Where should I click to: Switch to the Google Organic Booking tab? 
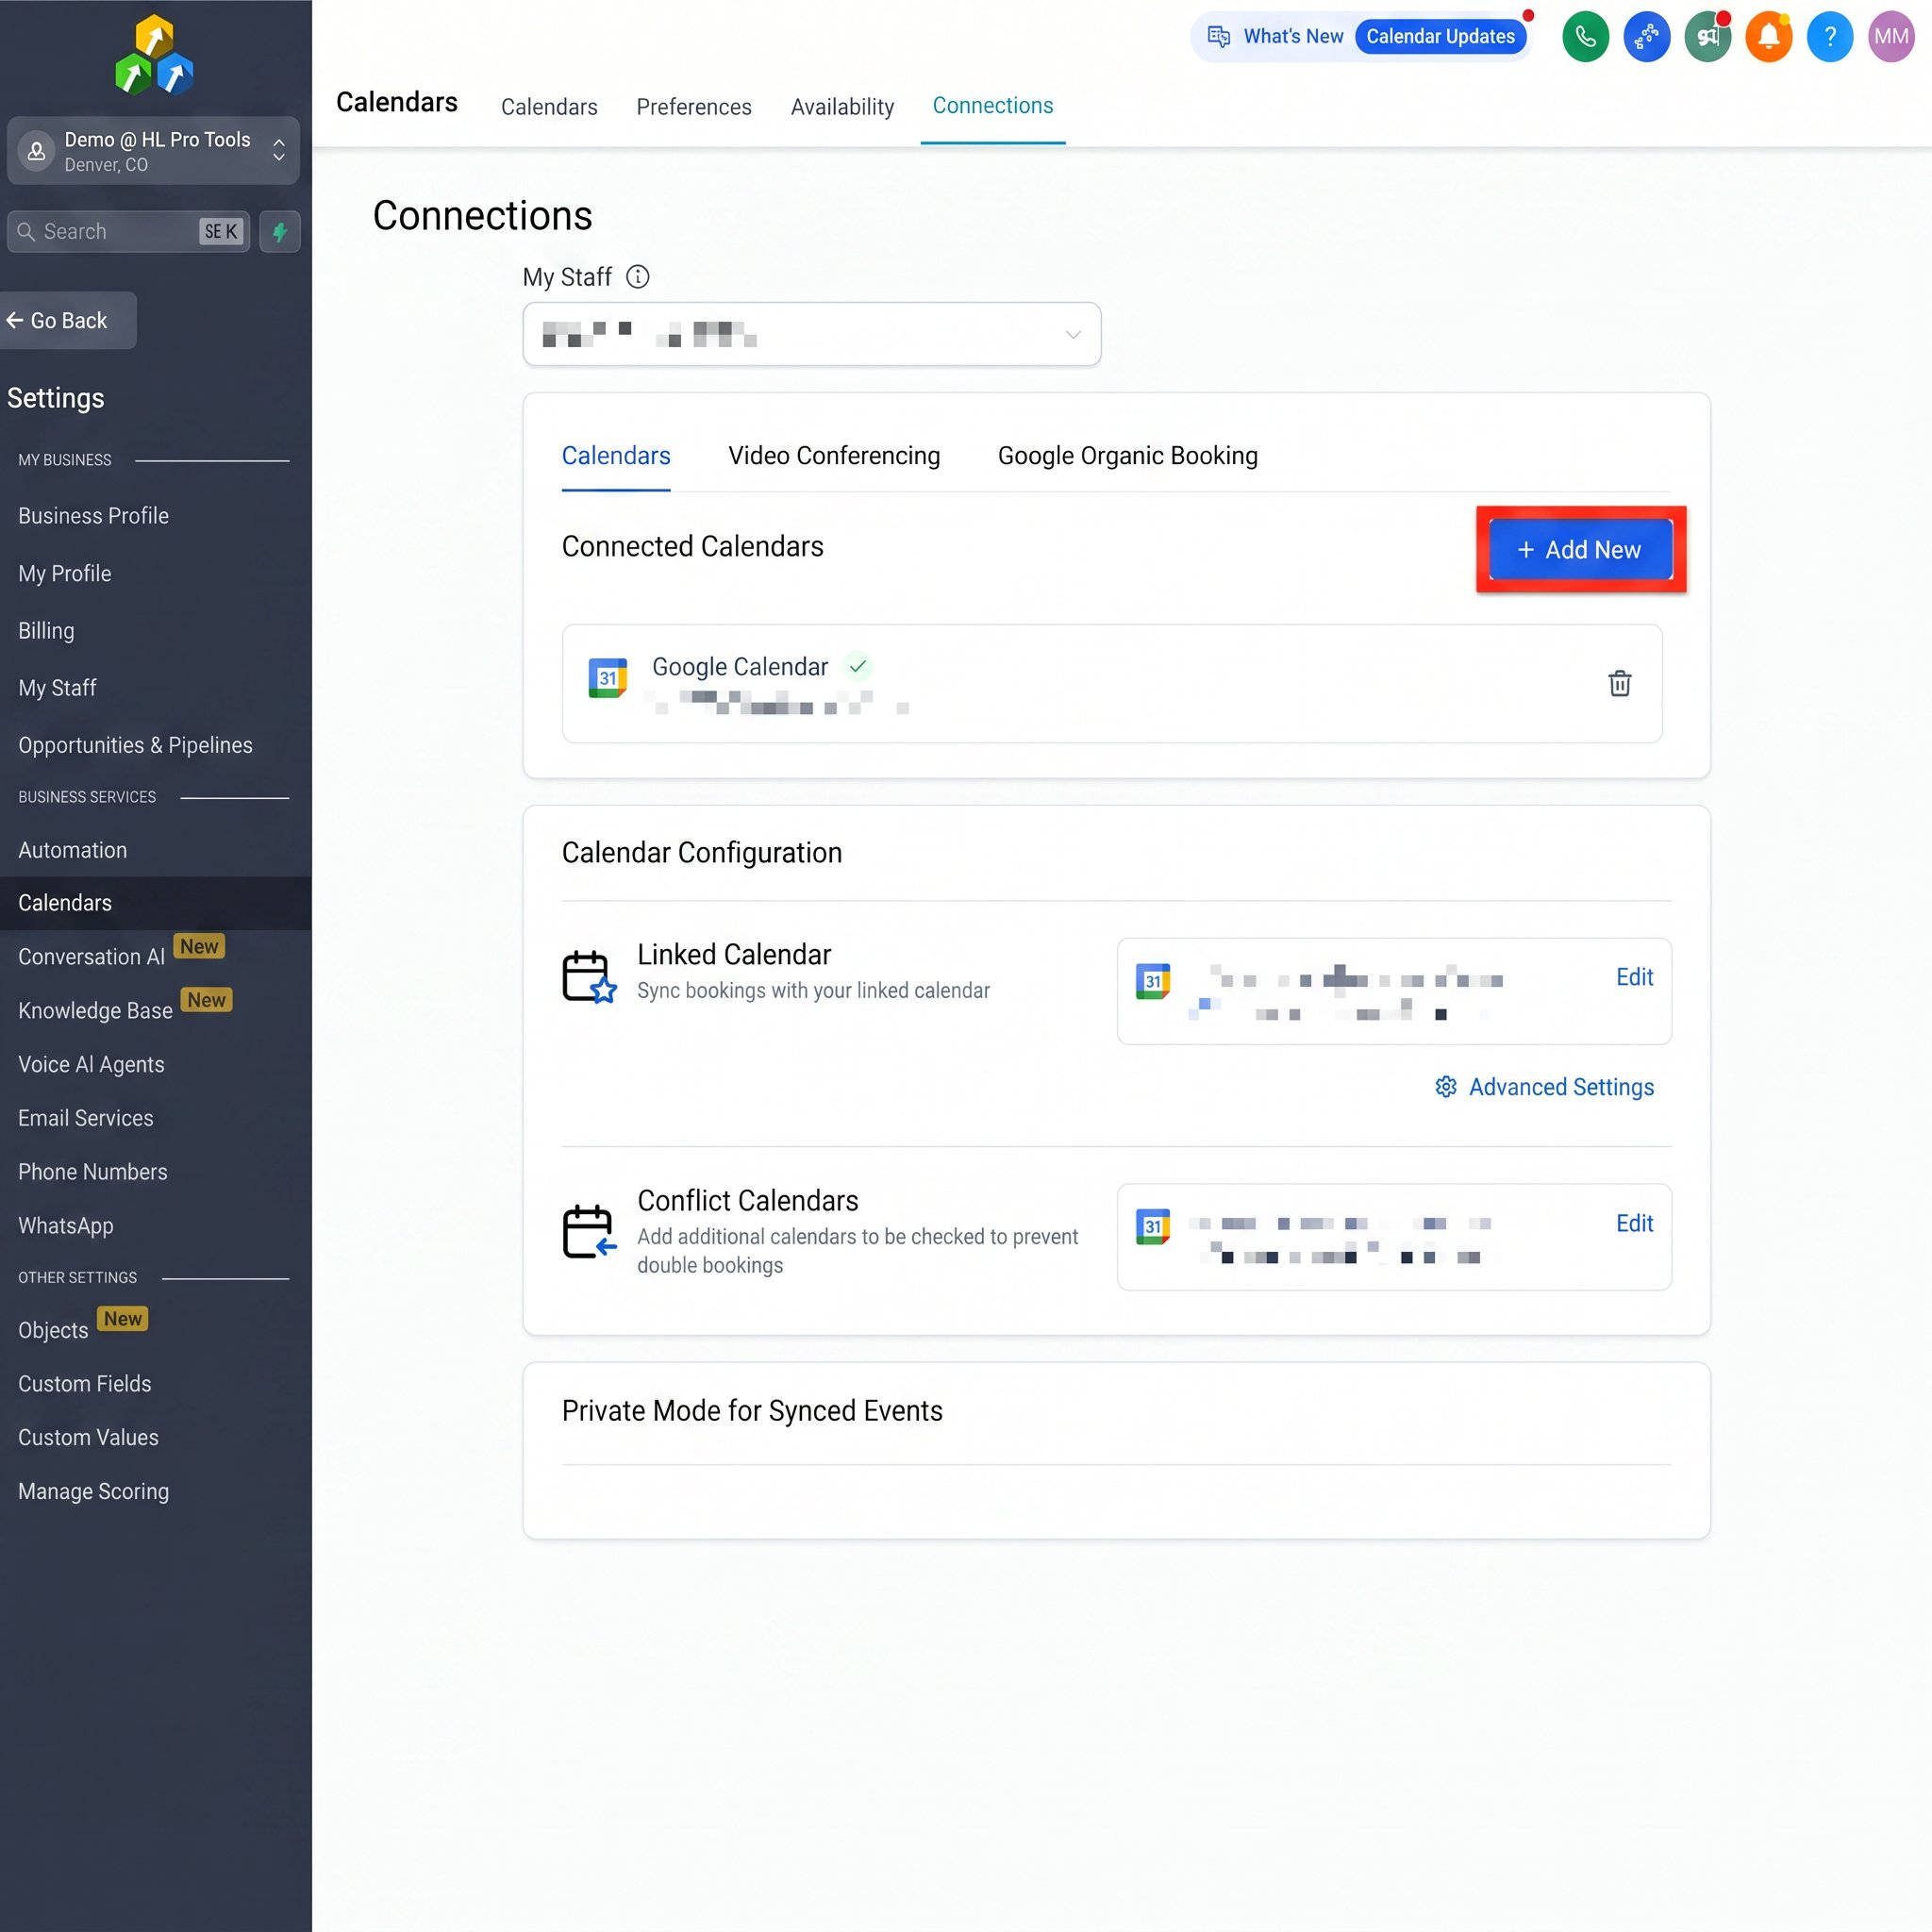[1127, 456]
